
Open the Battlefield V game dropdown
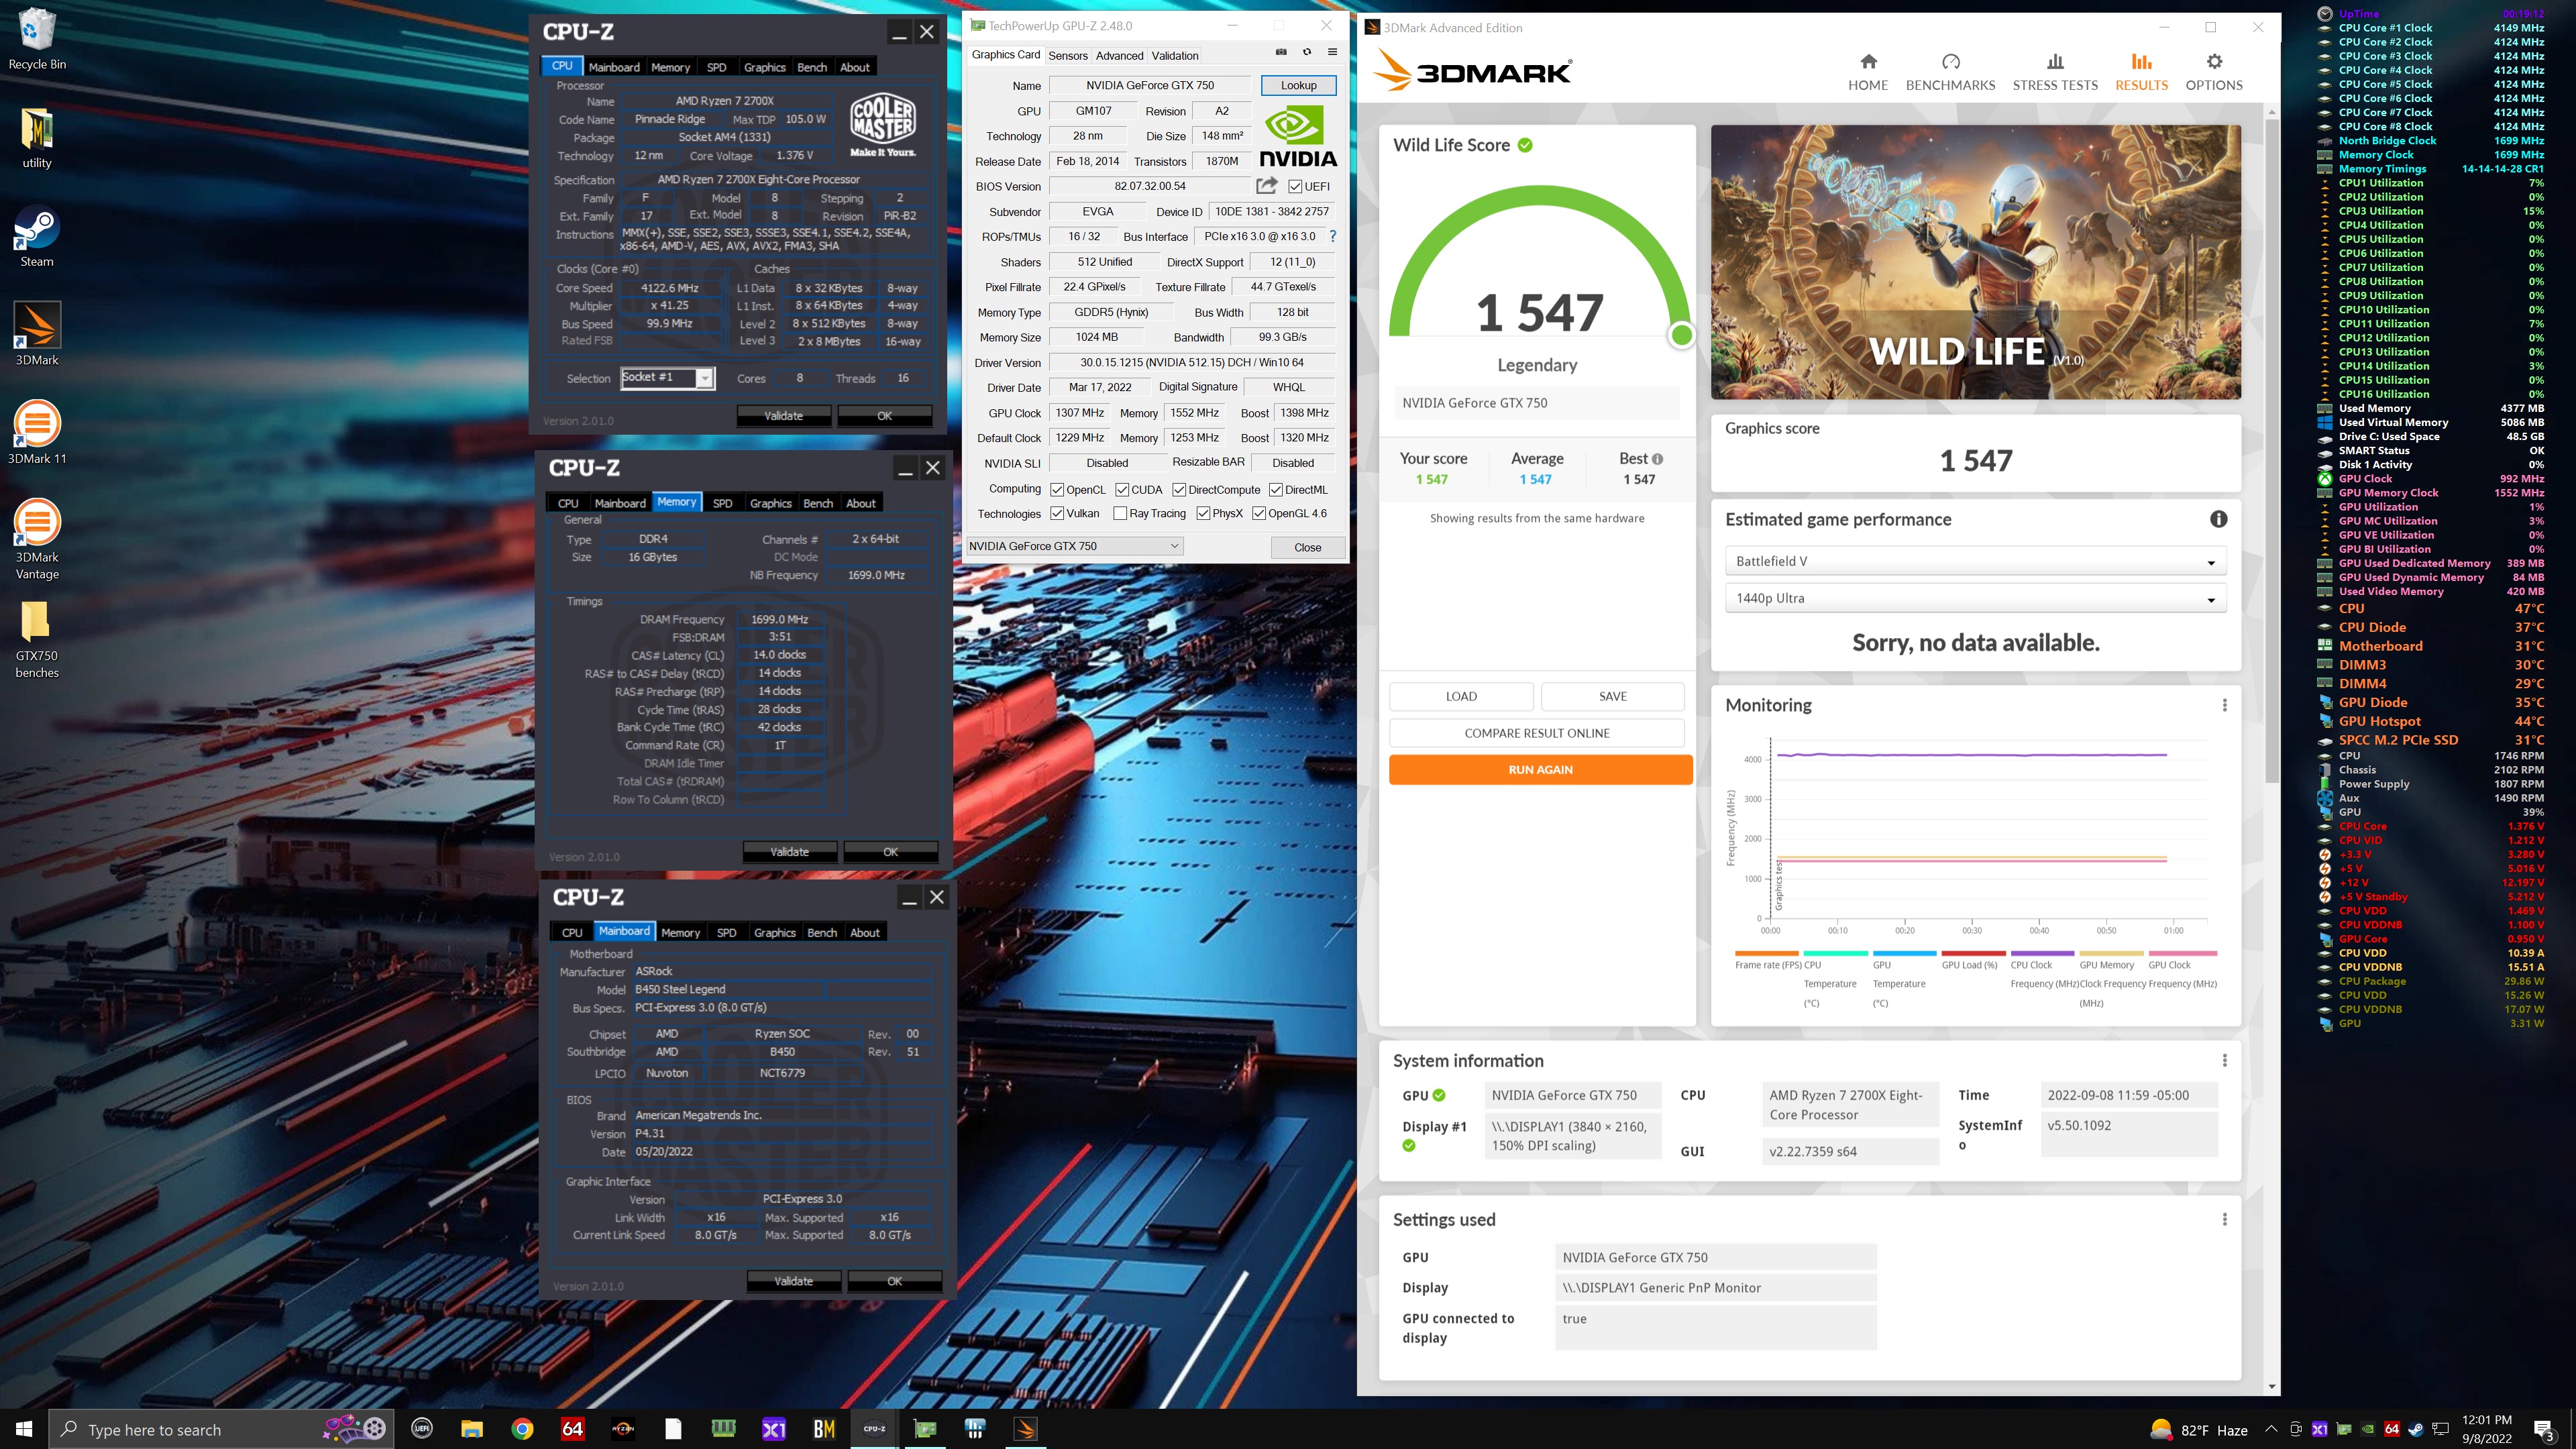point(1975,561)
